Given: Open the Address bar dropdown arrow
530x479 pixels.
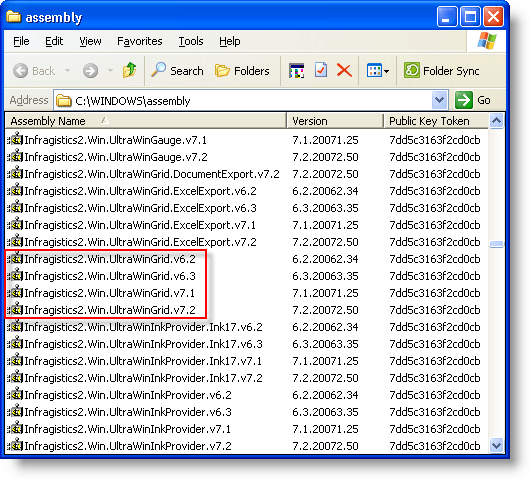Looking at the screenshot, I should [439, 100].
